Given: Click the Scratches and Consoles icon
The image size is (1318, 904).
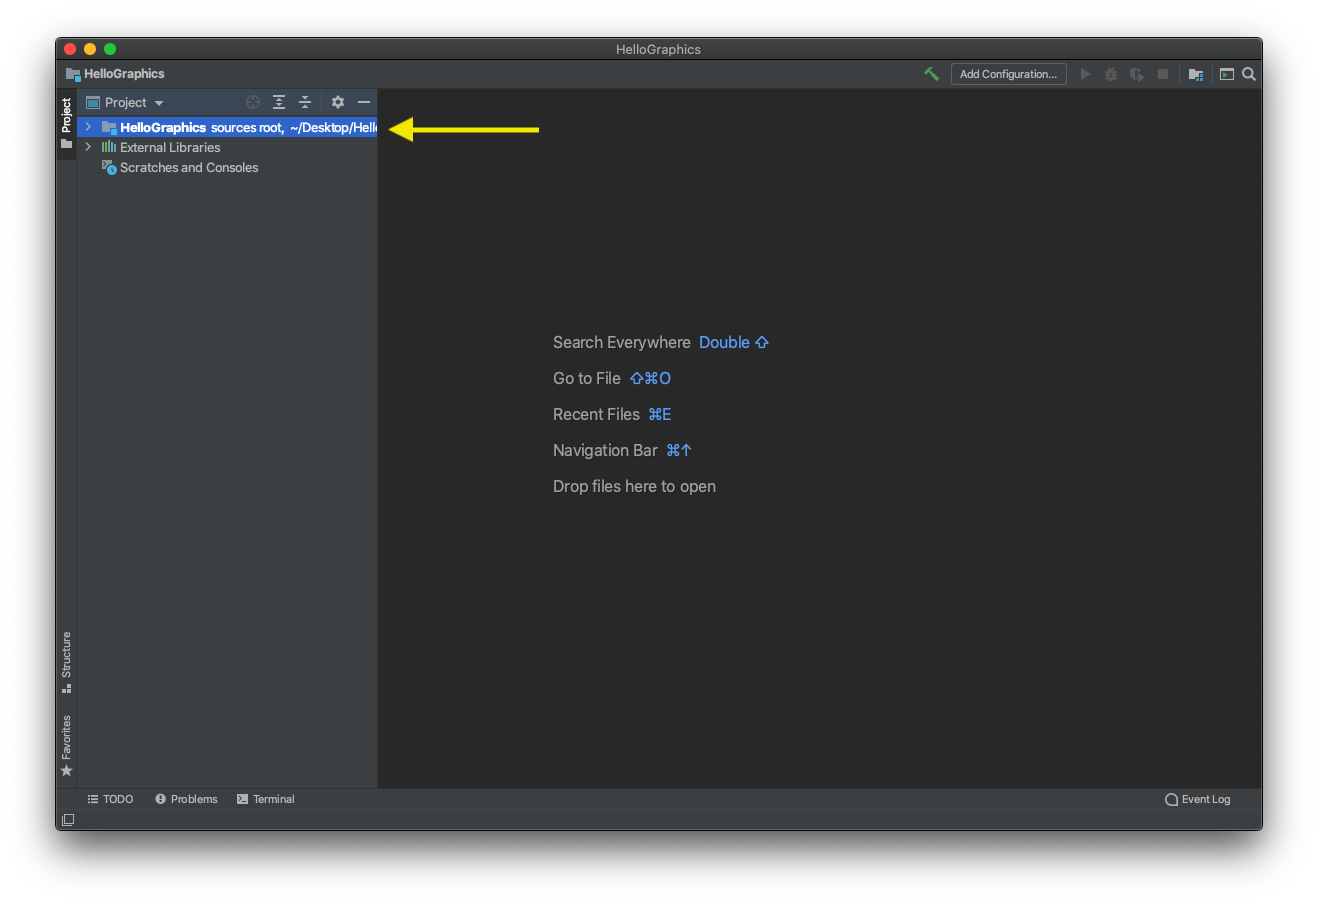Looking at the screenshot, I should tap(109, 167).
